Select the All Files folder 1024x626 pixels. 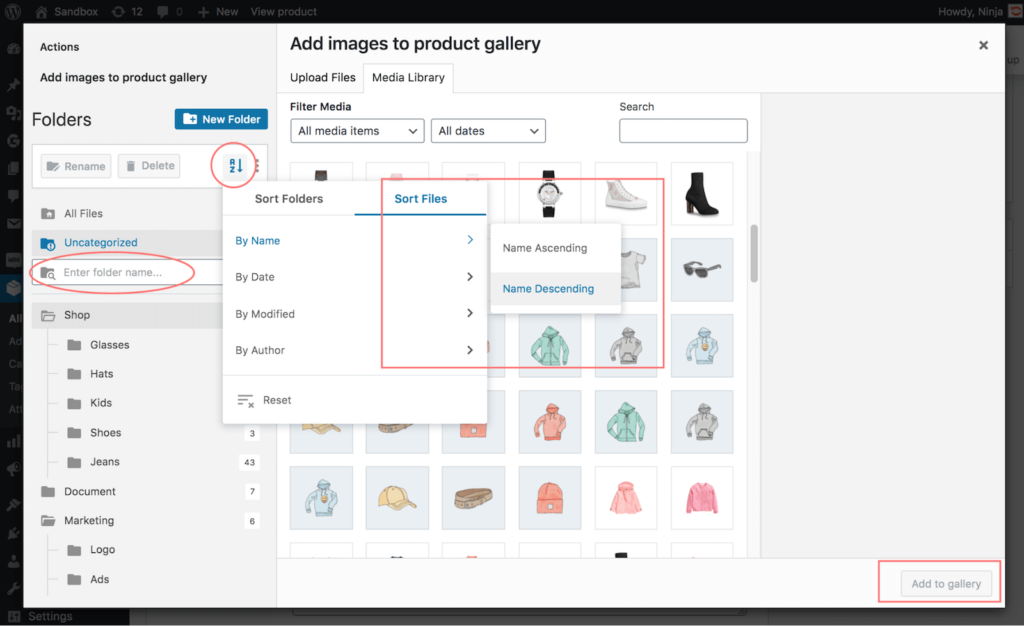coord(83,213)
